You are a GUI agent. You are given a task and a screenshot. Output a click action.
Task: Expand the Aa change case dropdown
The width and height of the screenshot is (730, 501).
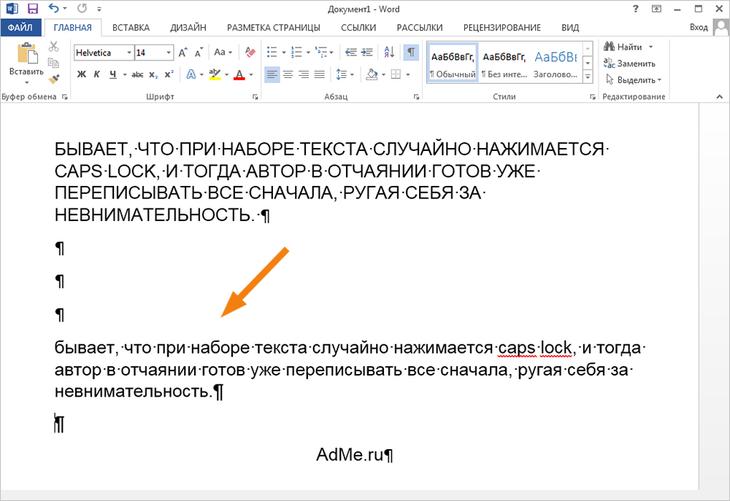(223, 52)
